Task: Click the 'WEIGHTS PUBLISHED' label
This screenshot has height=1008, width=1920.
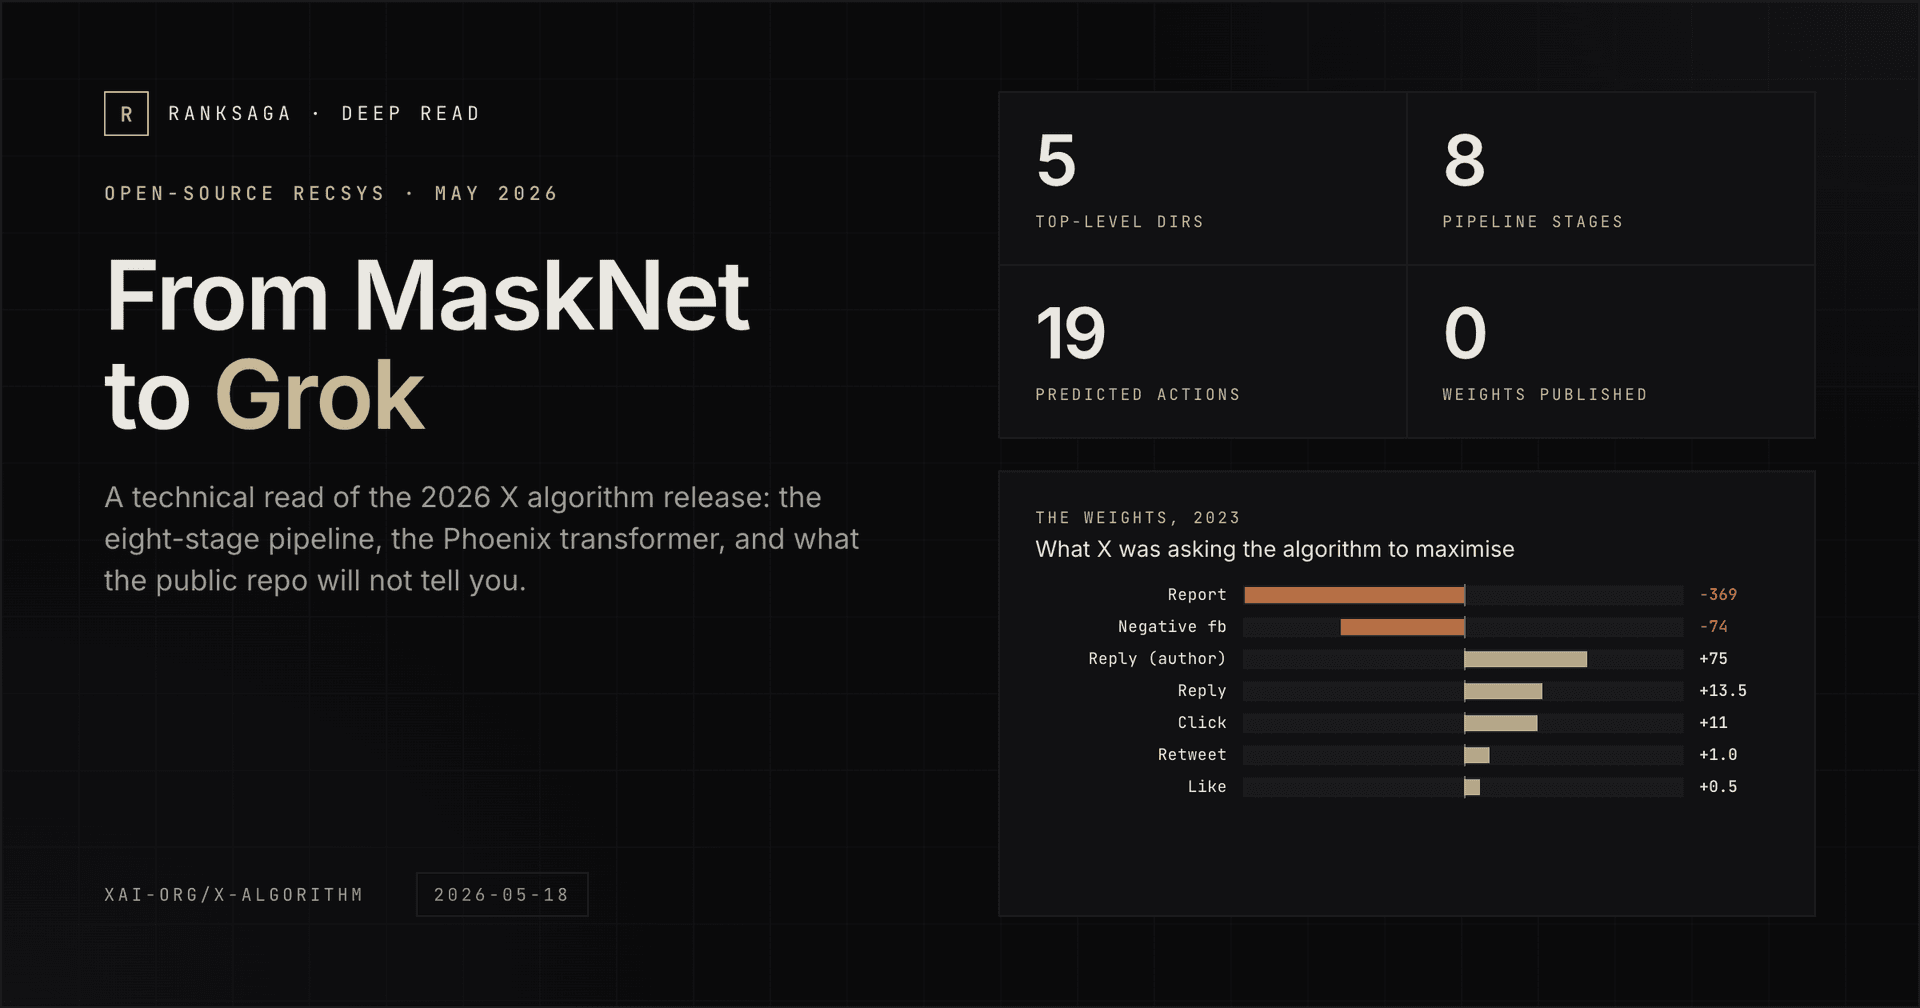Action: coord(1545,395)
